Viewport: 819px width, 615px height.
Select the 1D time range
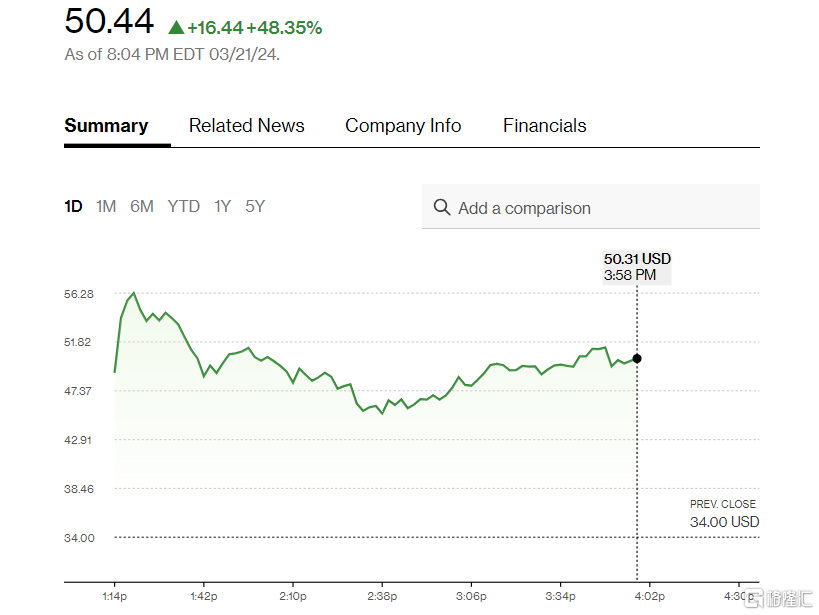(x=73, y=207)
